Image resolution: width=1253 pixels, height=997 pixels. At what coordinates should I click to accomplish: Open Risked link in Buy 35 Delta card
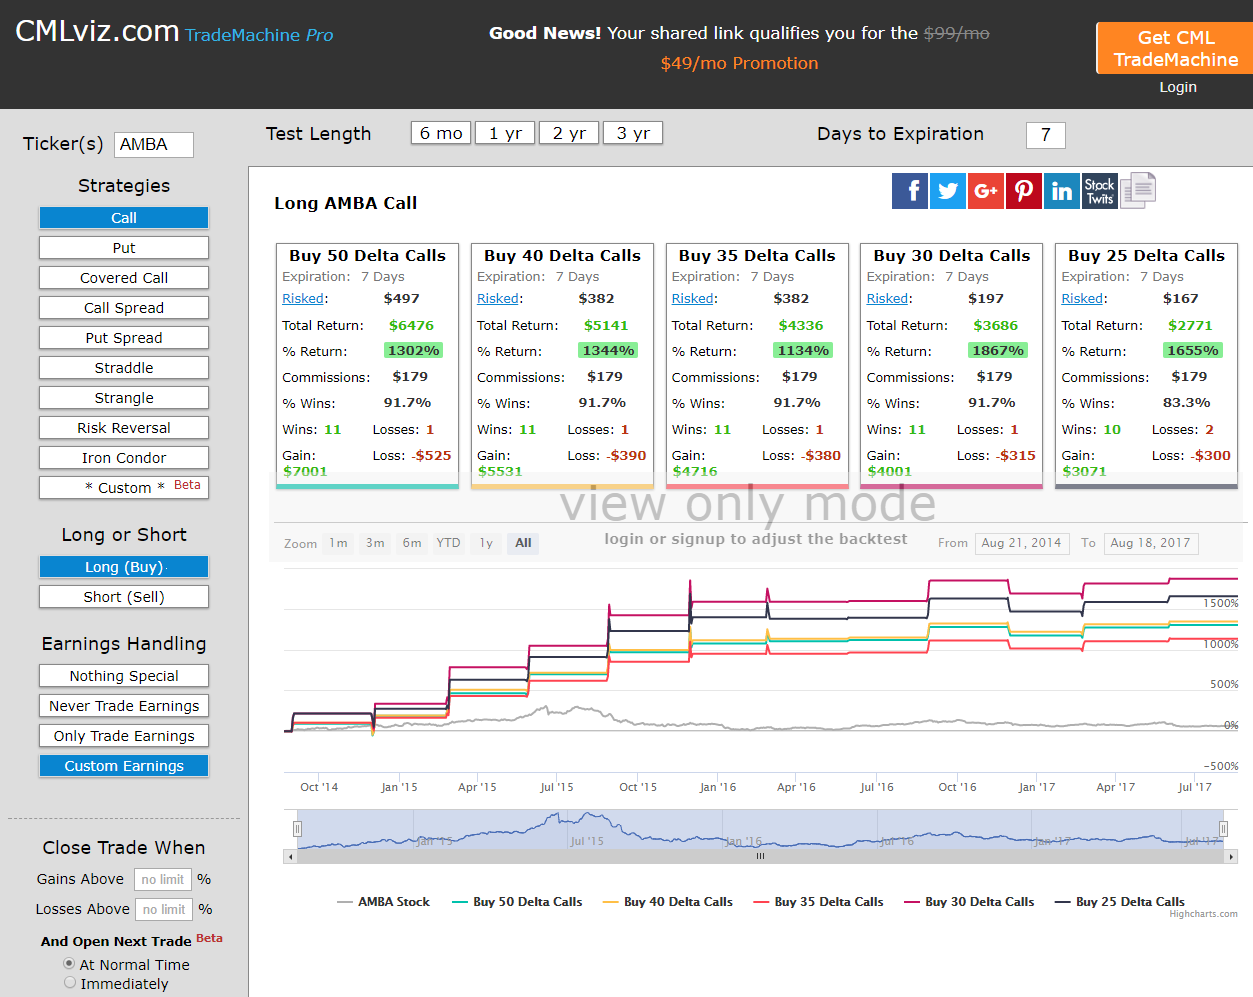(x=693, y=299)
